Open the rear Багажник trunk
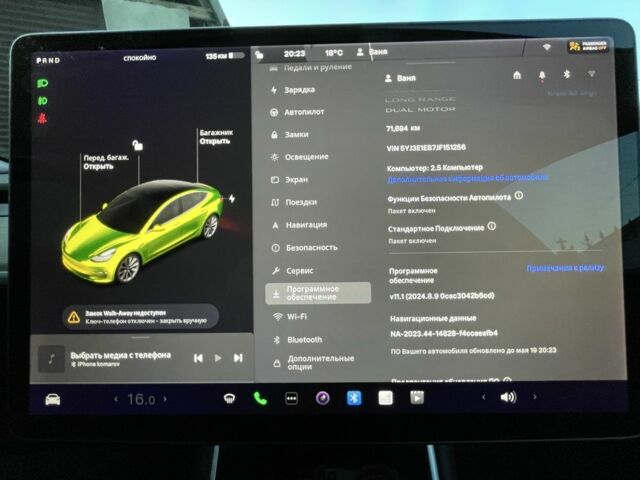640x480 pixels. click(214, 136)
